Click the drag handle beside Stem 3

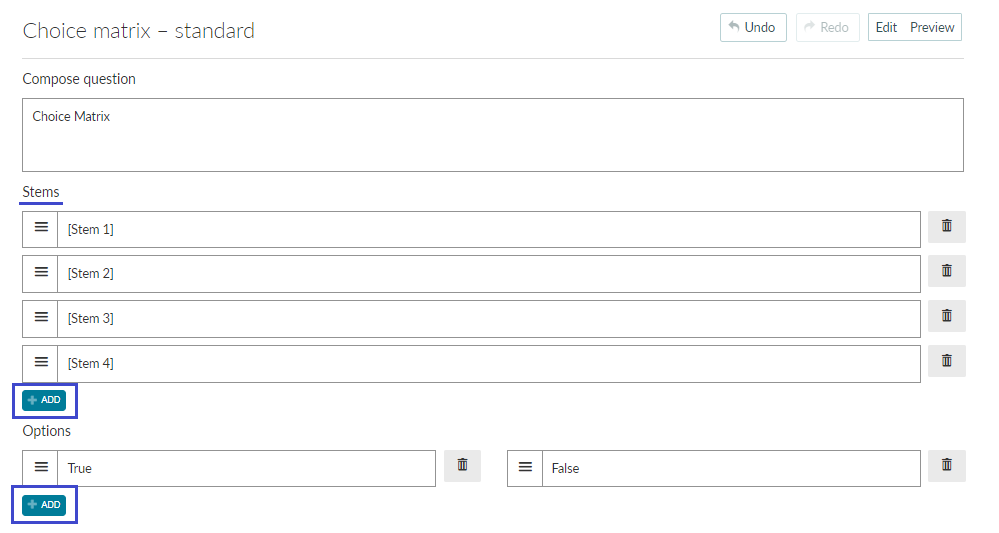click(x=41, y=318)
